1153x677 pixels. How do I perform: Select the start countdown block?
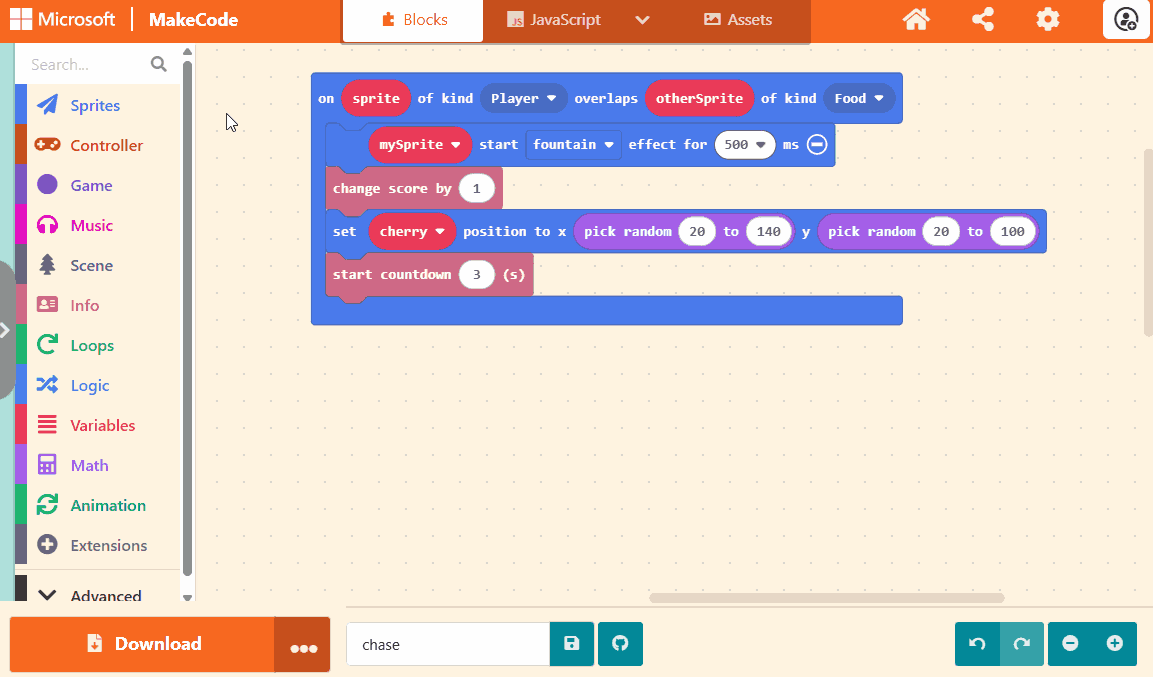click(x=393, y=274)
